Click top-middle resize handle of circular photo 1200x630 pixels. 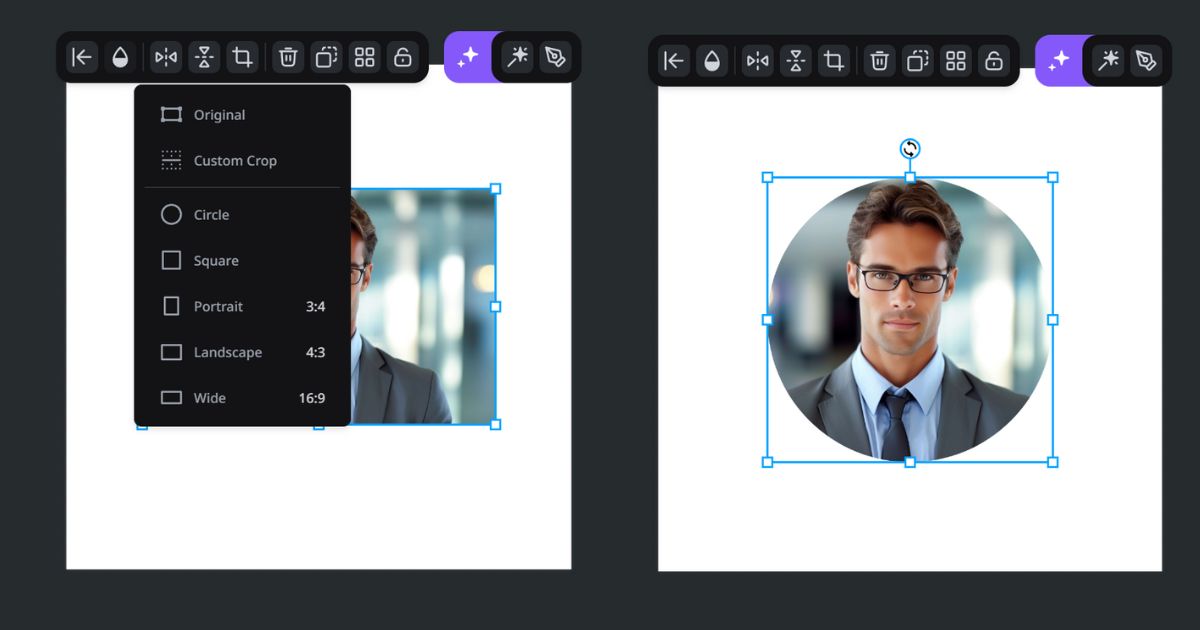point(910,177)
